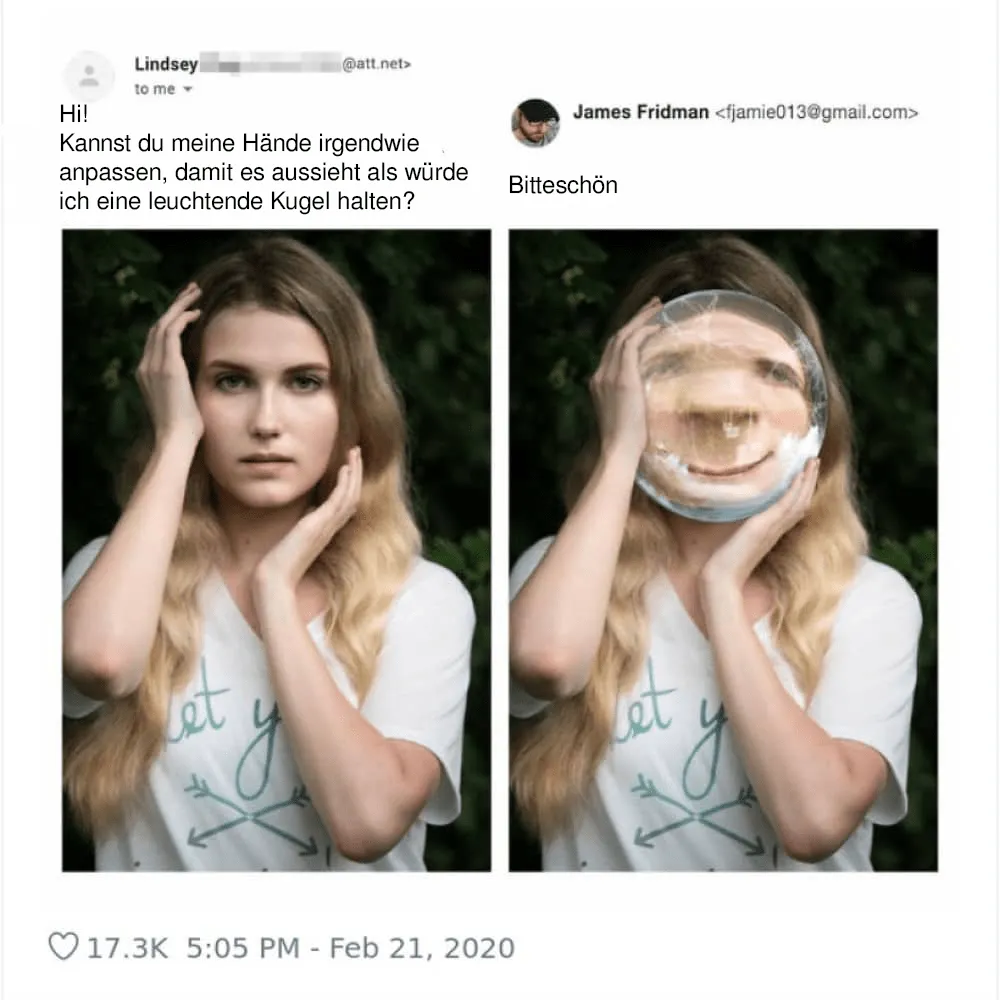Viewport: 1000px width, 1000px height.
Task: Click the "to me" recipient label
Action: pyautogui.click(x=154, y=89)
